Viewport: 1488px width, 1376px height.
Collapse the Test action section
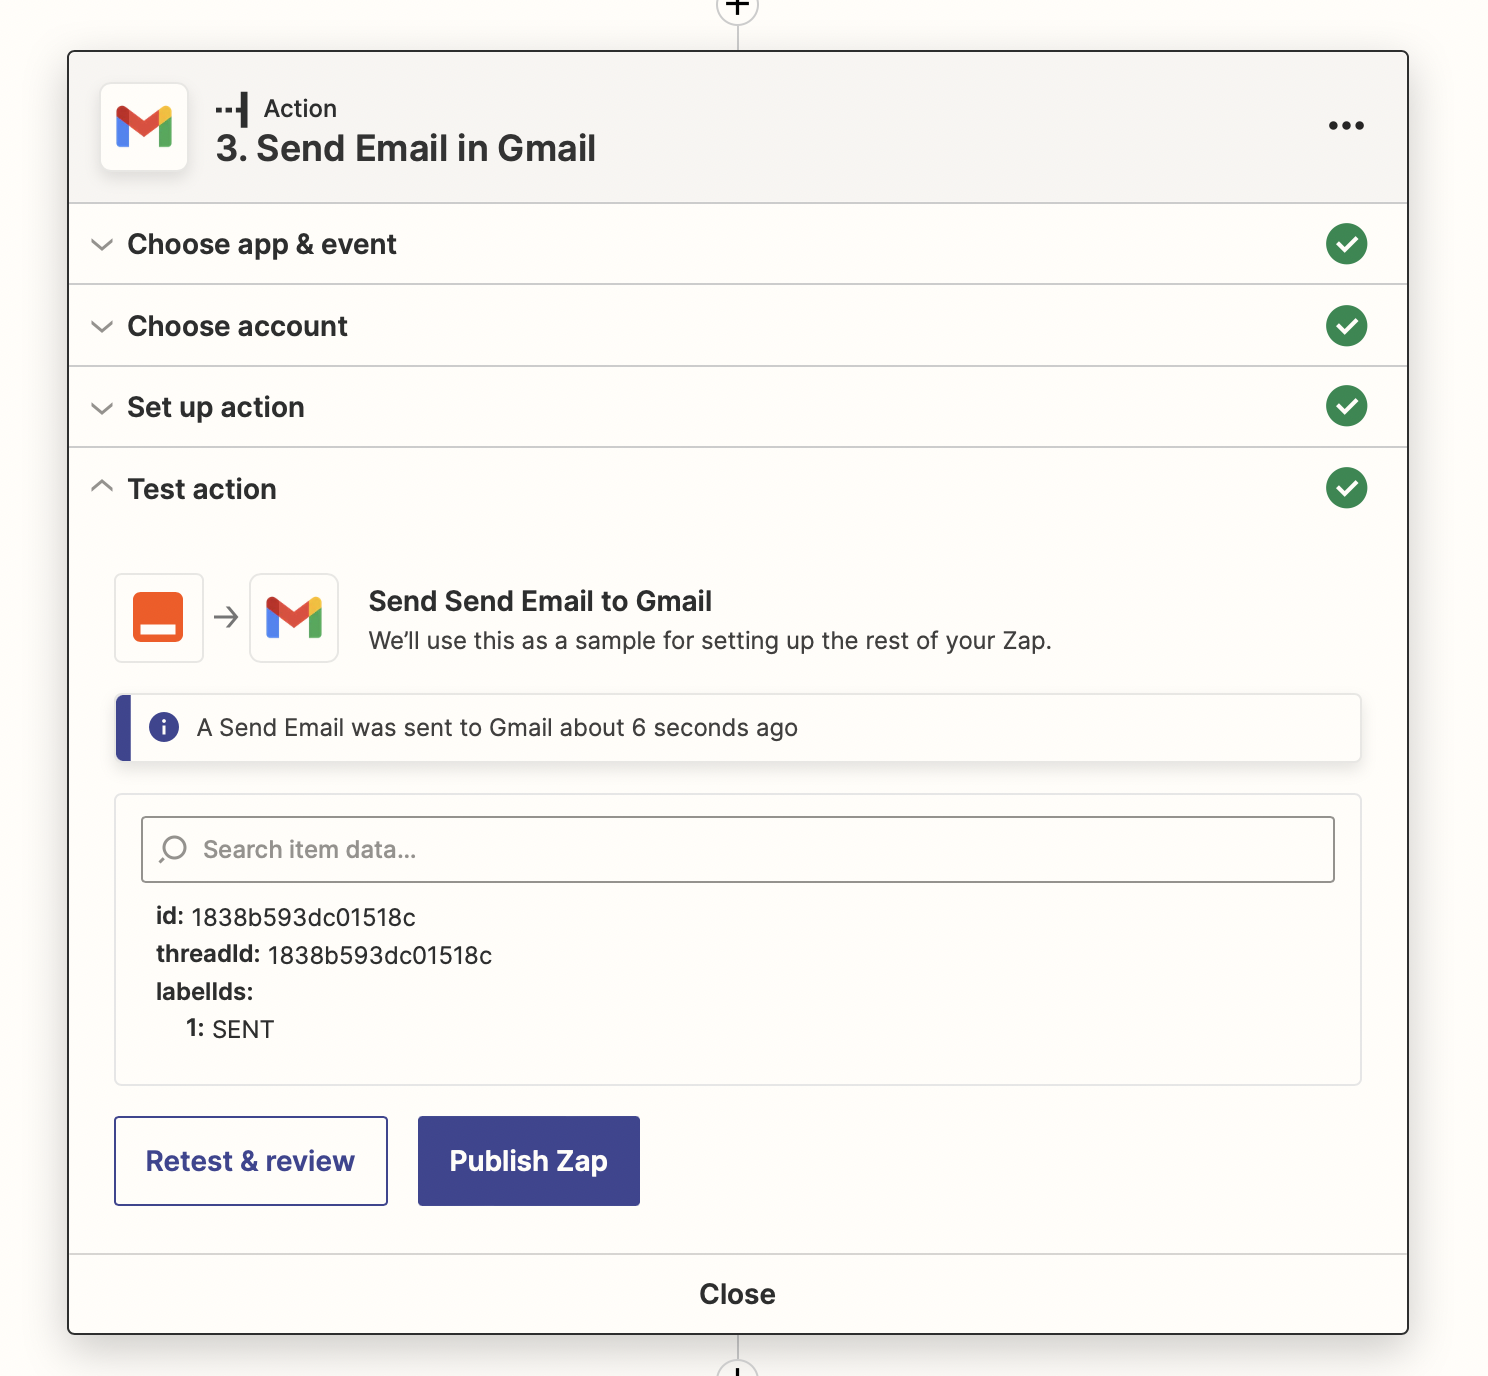pos(201,489)
